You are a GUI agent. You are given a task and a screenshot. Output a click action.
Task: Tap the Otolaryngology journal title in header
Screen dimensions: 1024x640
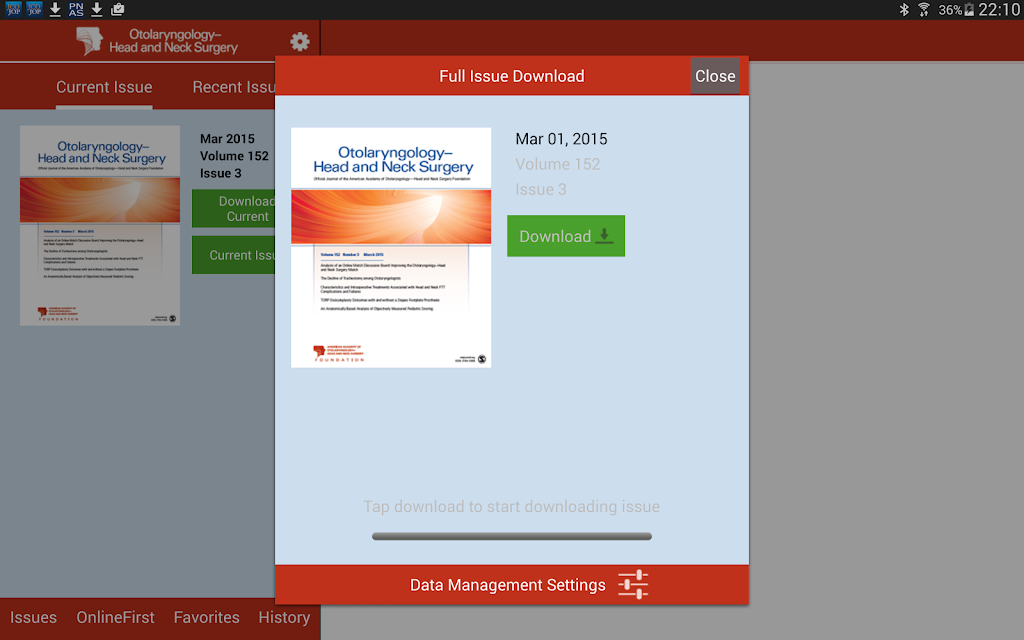click(x=174, y=41)
